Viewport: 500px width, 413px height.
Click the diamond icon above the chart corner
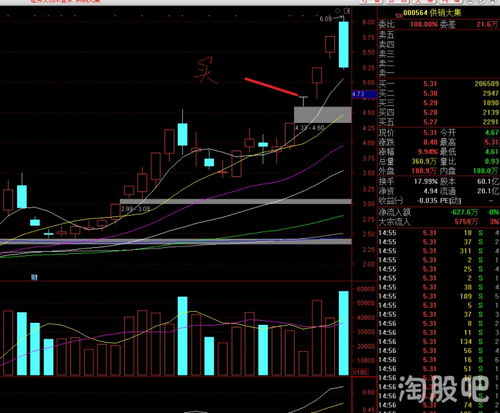tap(338, 11)
